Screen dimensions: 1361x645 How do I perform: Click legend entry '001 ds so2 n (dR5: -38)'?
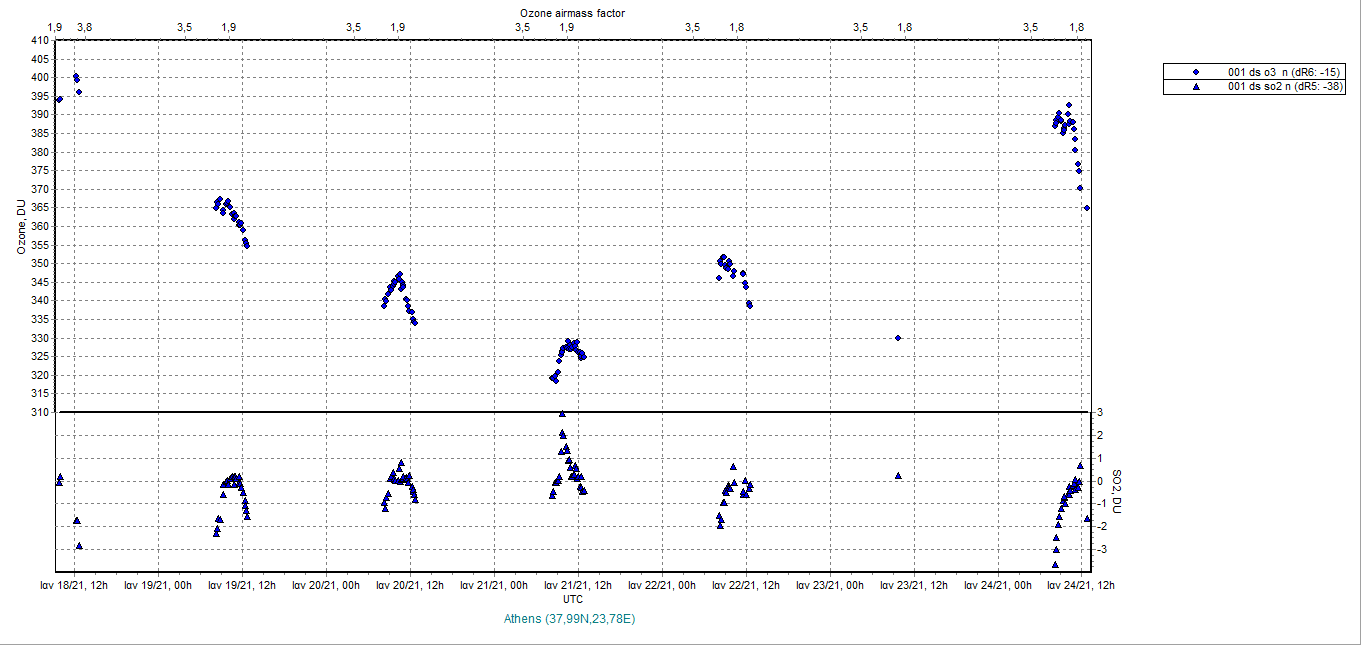point(1285,87)
